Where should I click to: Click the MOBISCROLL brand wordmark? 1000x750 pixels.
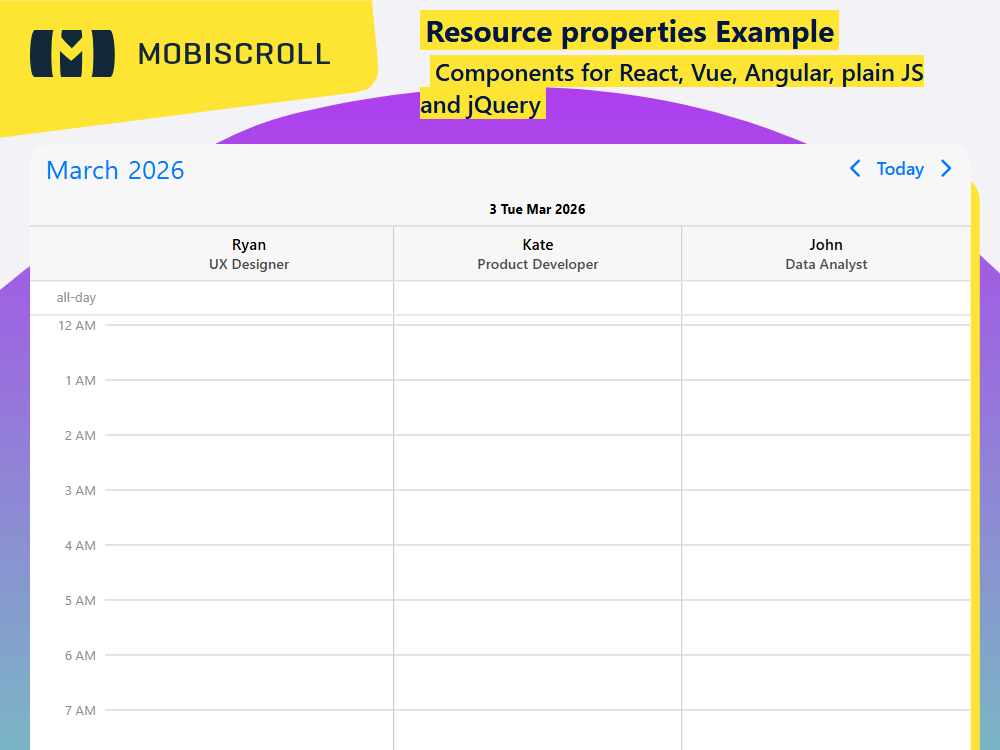tap(234, 54)
